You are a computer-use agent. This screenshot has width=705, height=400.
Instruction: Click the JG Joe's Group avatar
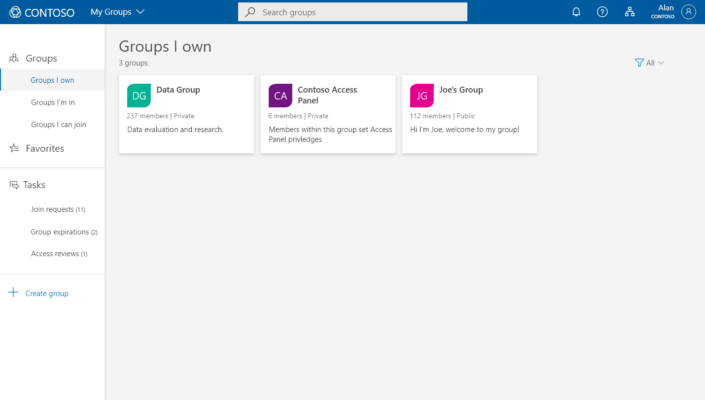[422, 95]
